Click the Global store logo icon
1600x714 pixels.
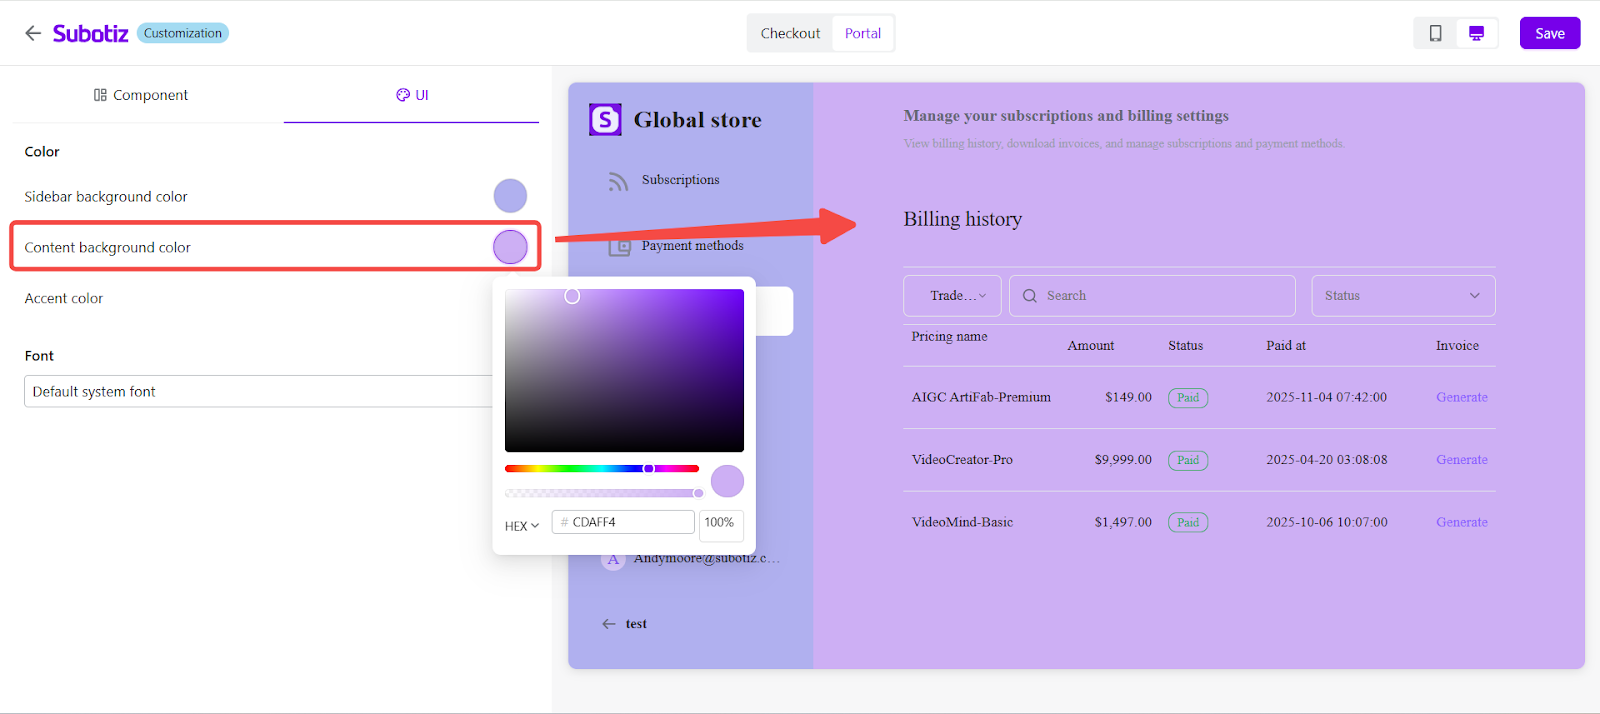click(605, 120)
